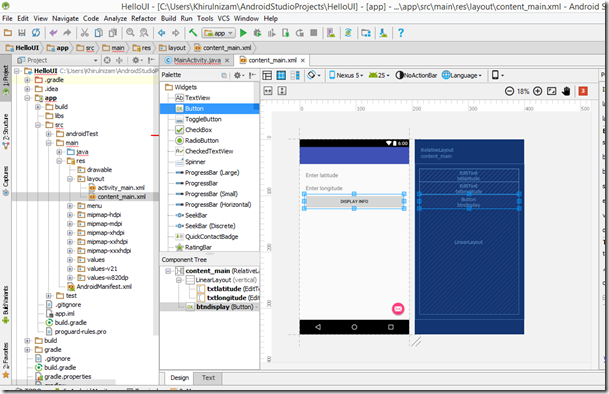Click the Paste icon in toolbar
Image resolution: width=609 pixels, height=394 pixels.
tap(113, 33)
